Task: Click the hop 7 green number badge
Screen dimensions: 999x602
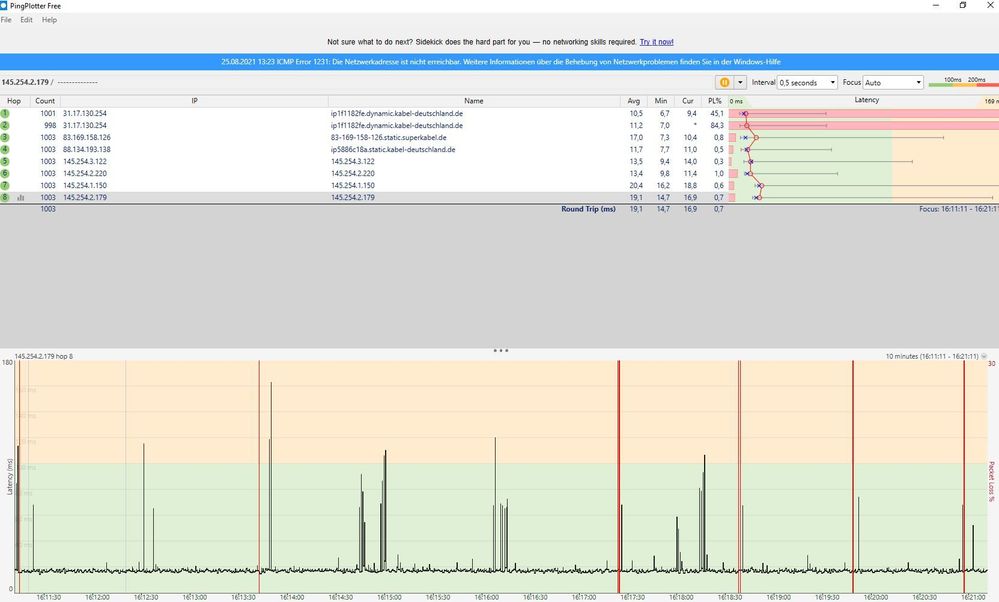Action: (5, 185)
